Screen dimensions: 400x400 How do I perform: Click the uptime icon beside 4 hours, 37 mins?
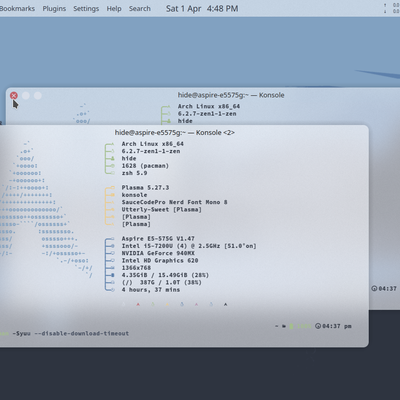coord(113,290)
